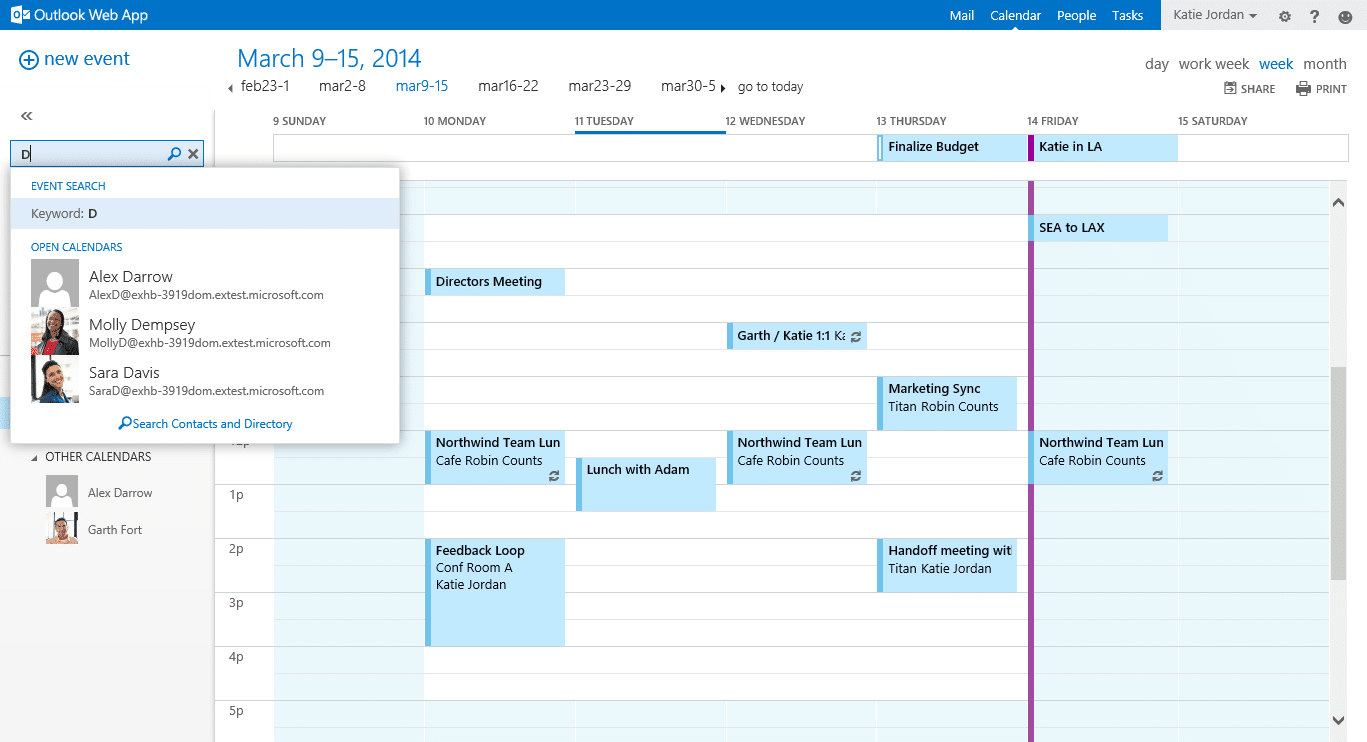Switch to month view
This screenshot has height=742, width=1367.
[x=1324, y=64]
